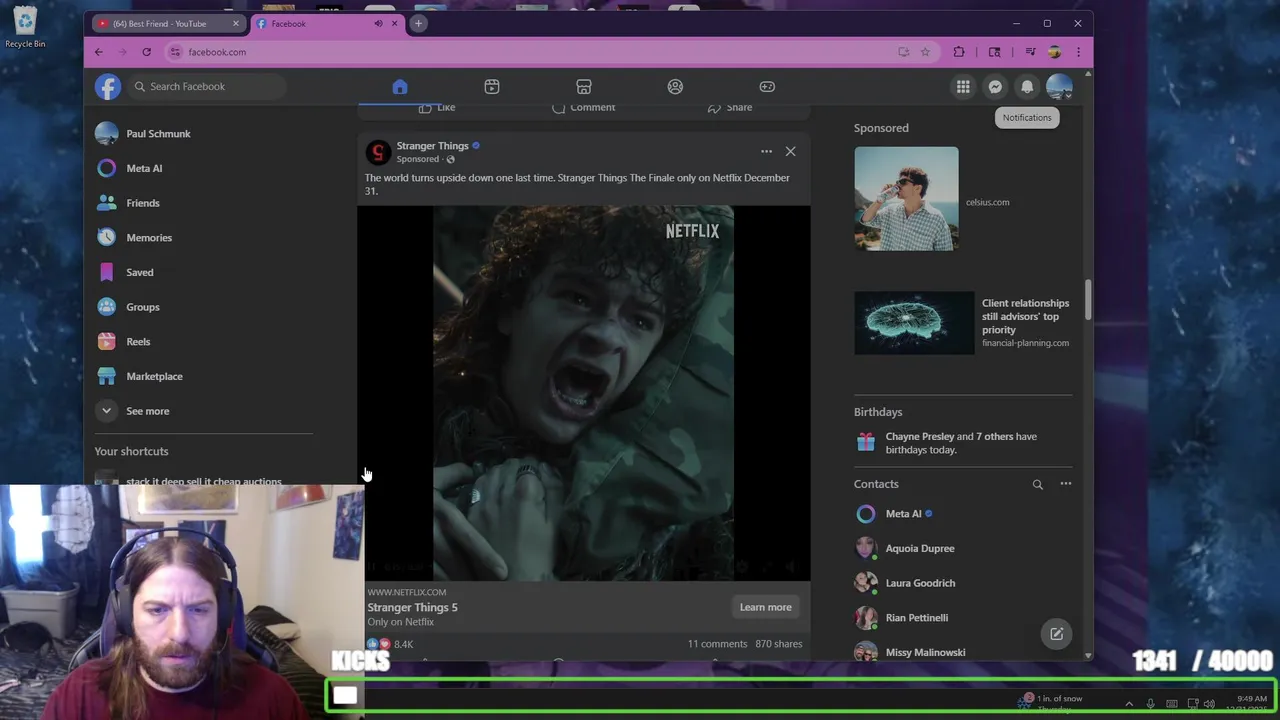
Task: Open the 8.4K reactions list
Action: tap(390, 644)
